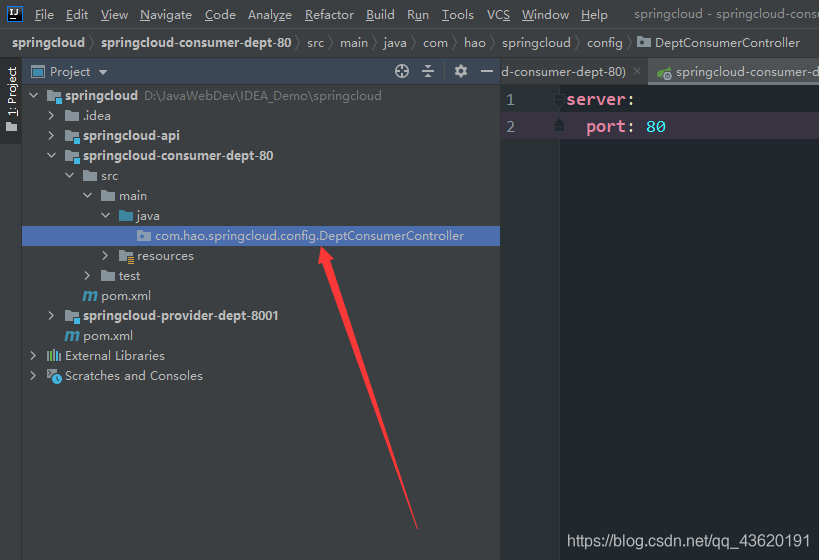Screen dimensions: 819x560
Task: Open the Project panel settings gear
Action: 460,71
